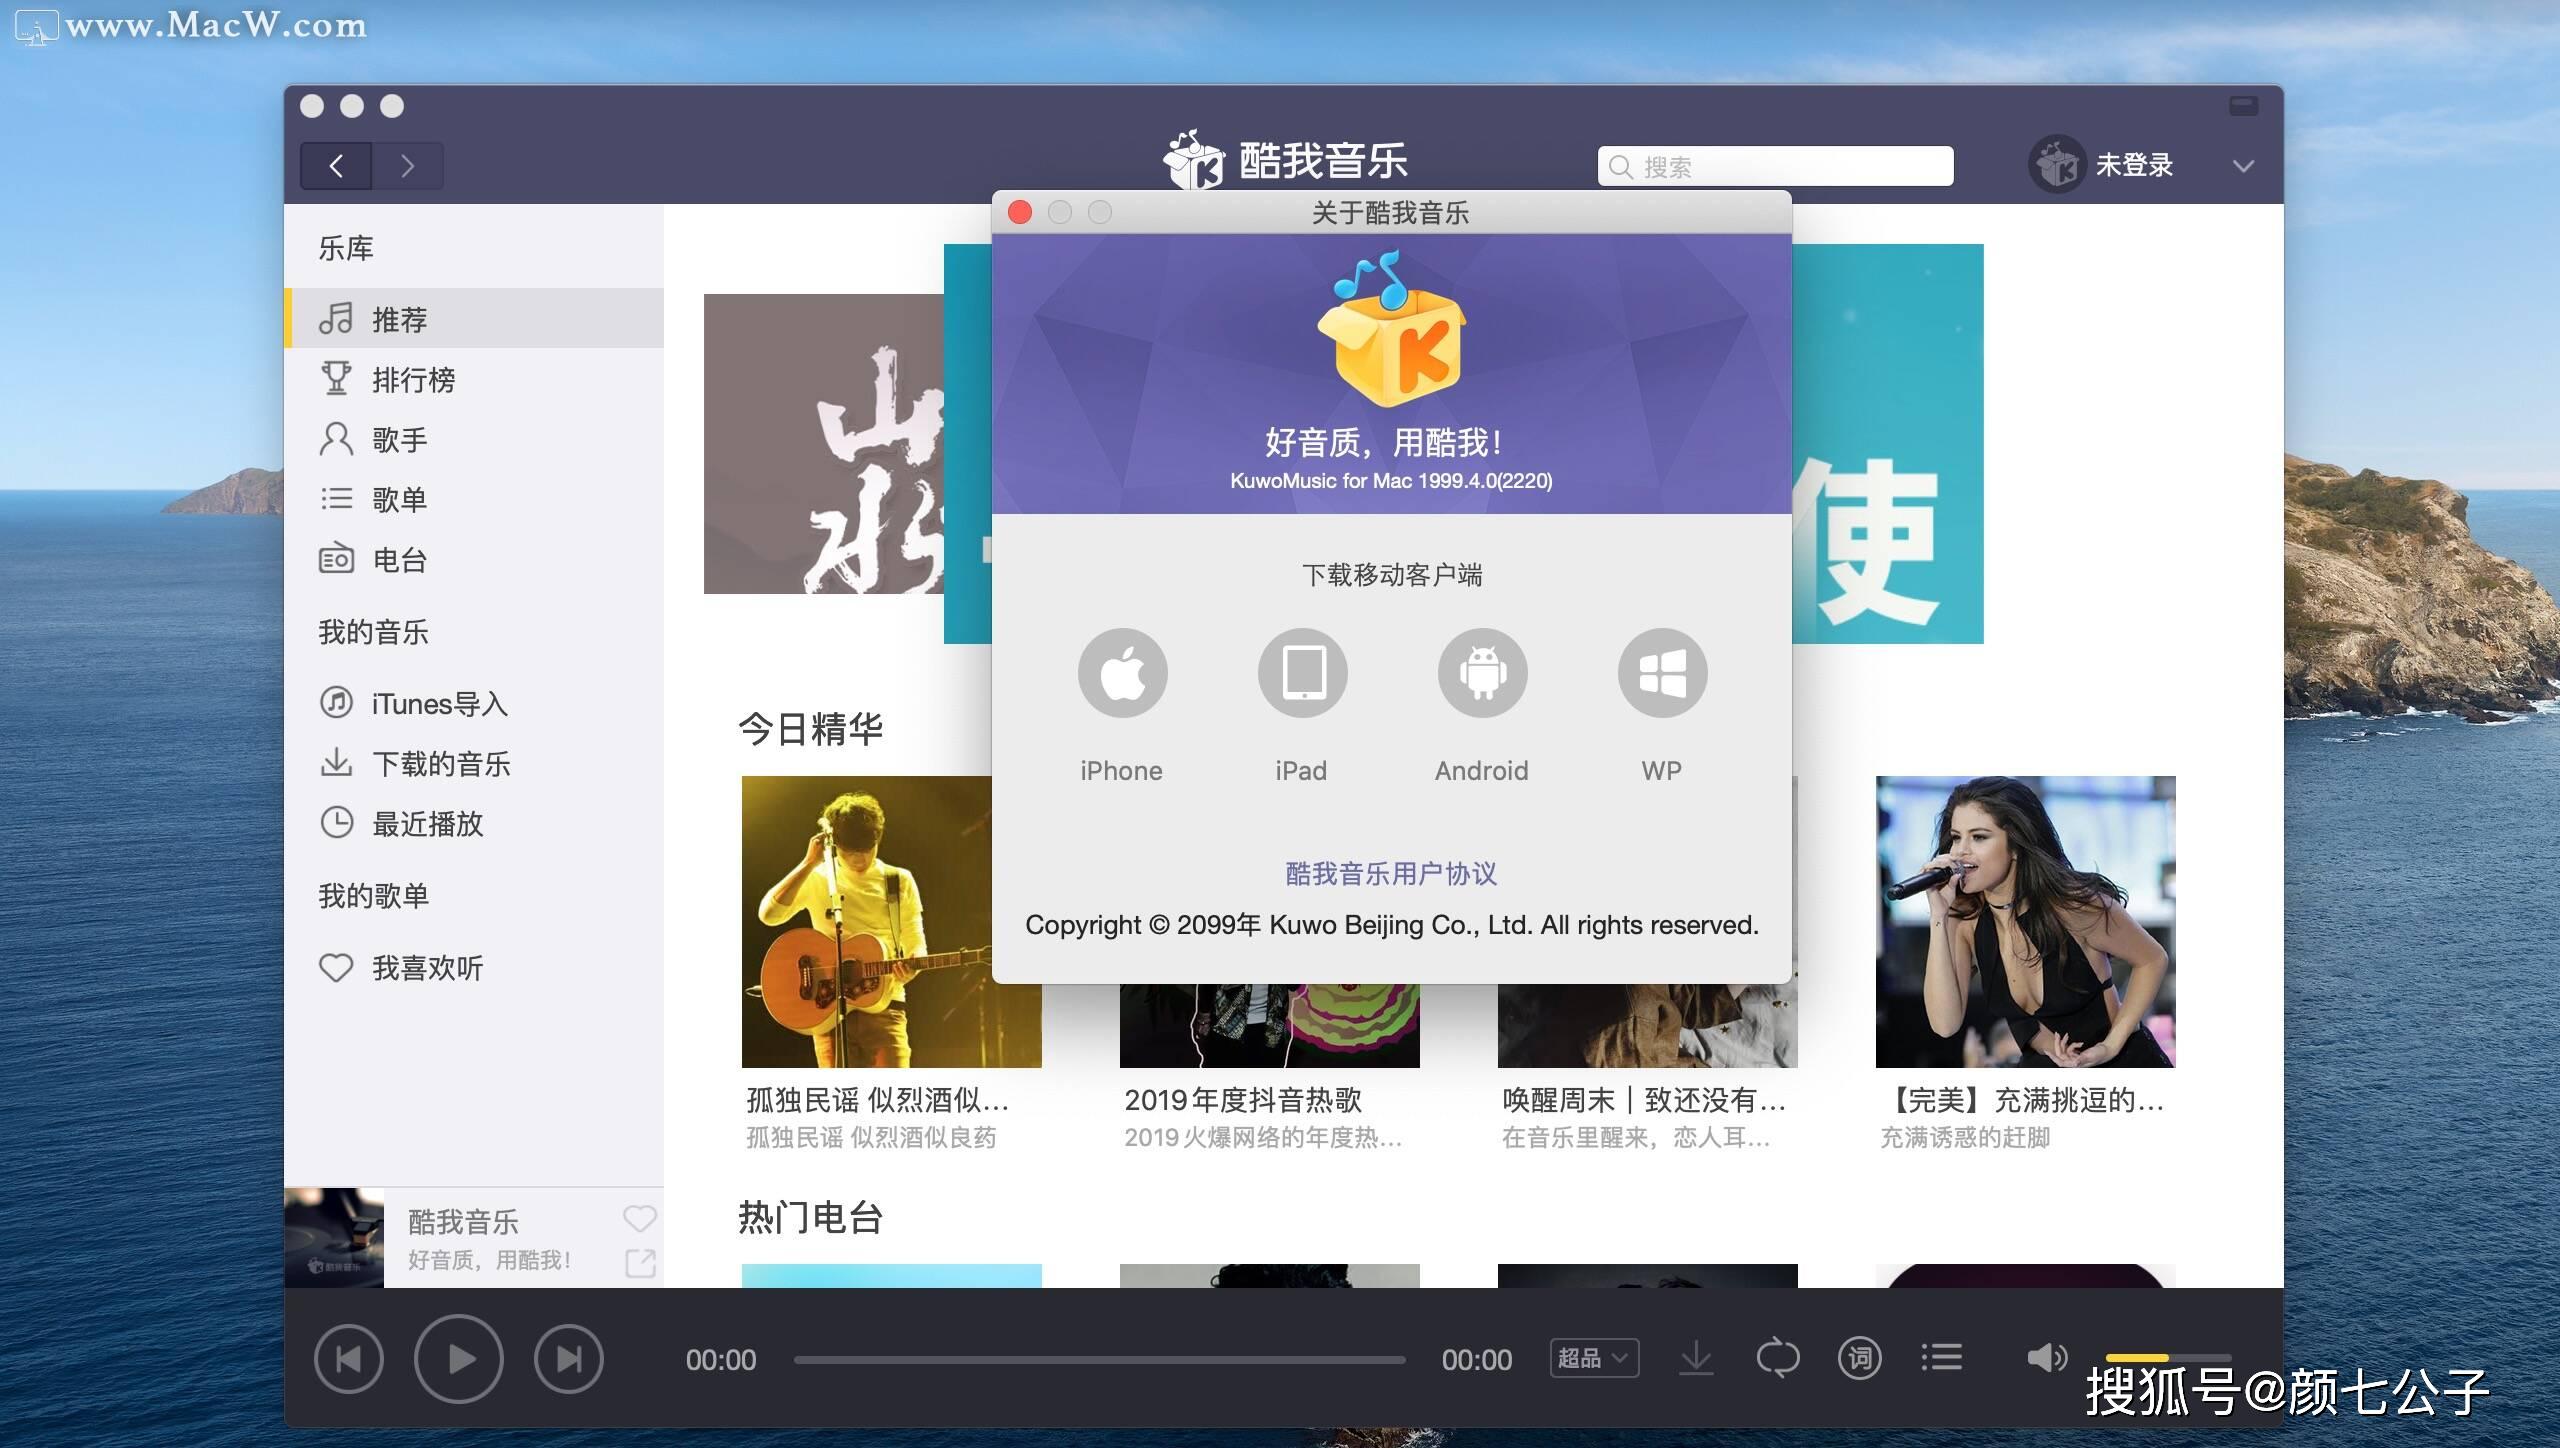Screen dimensions: 2560x1448
Task: Click the Android download icon
Action: (x=1482, y=673)
